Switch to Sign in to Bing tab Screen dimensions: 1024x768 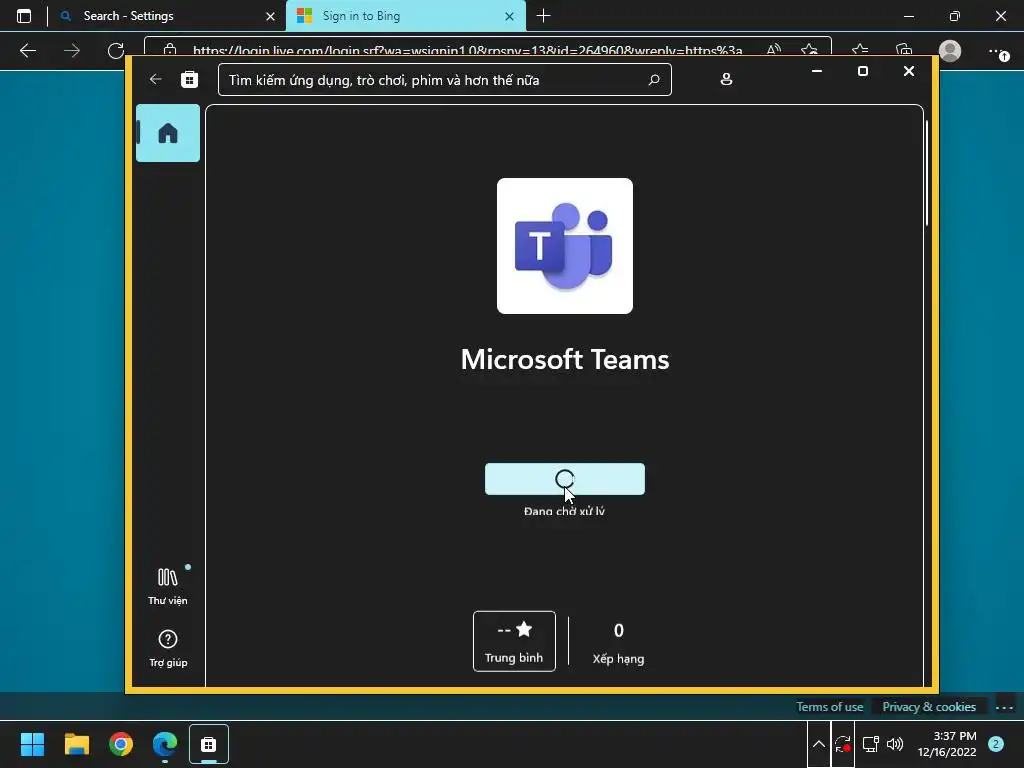[405, 16]
